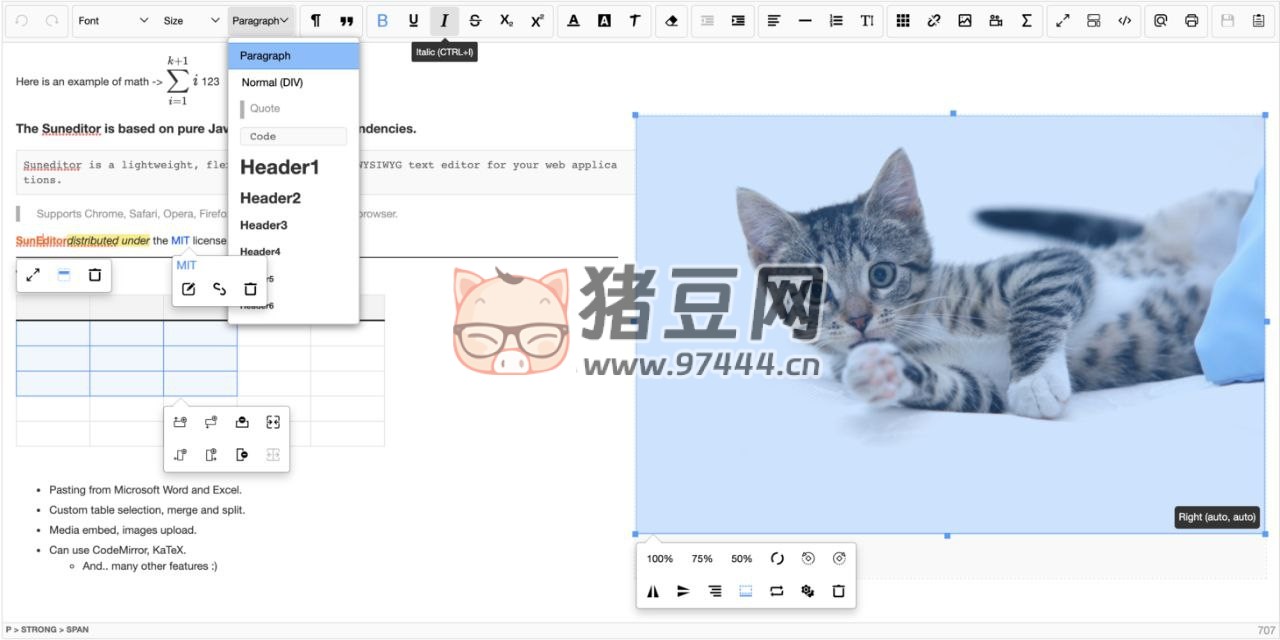Screen dimensions: 1280x640
Task: Open the insert table grid icon
Action: 903,20
